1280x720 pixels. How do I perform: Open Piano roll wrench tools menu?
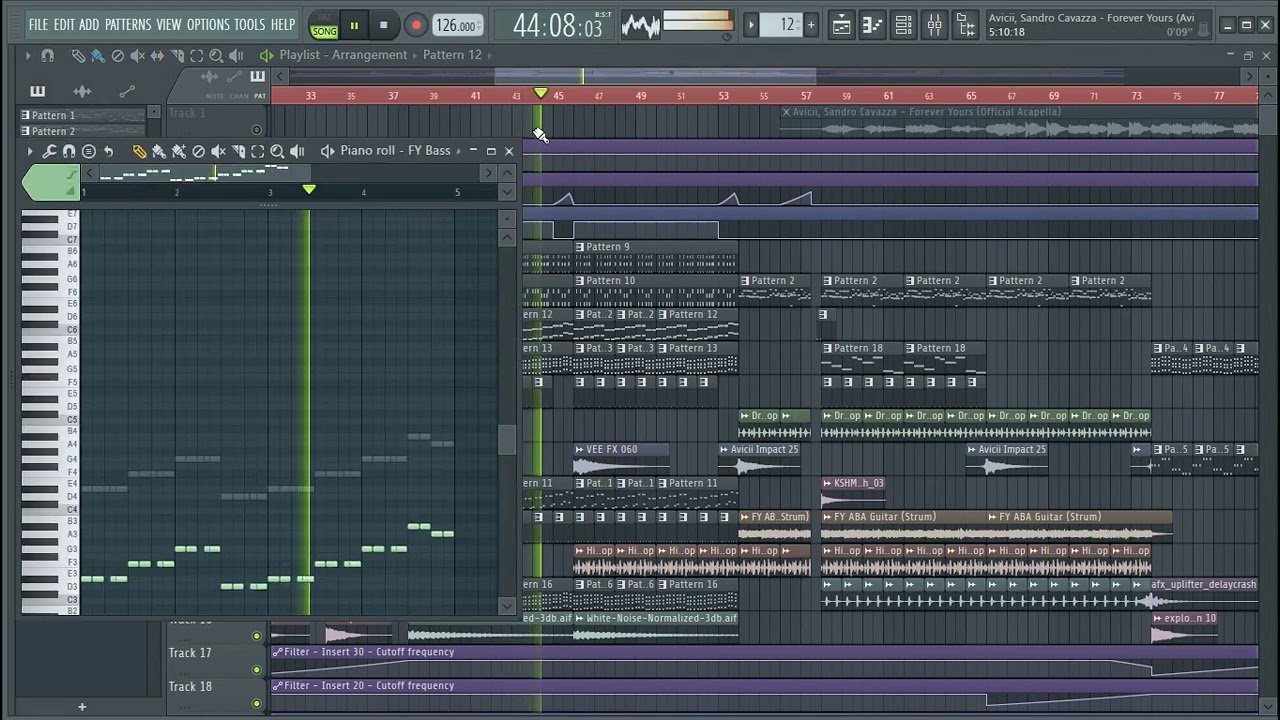tap(49, 151)
